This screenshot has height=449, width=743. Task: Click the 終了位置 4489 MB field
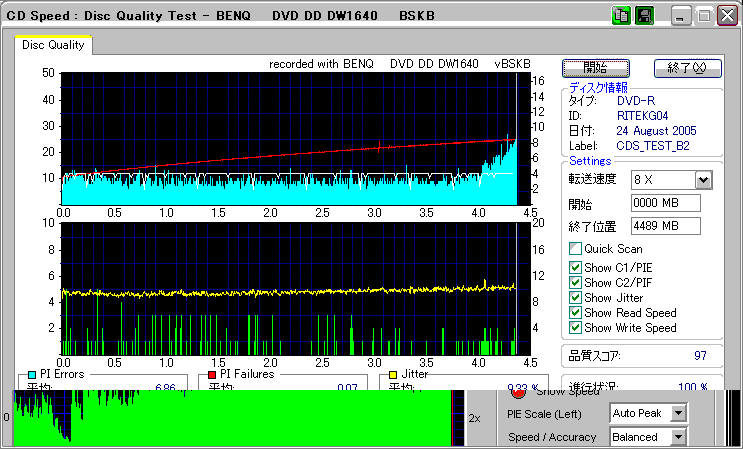pyautogui.click(x=665, y=226)
